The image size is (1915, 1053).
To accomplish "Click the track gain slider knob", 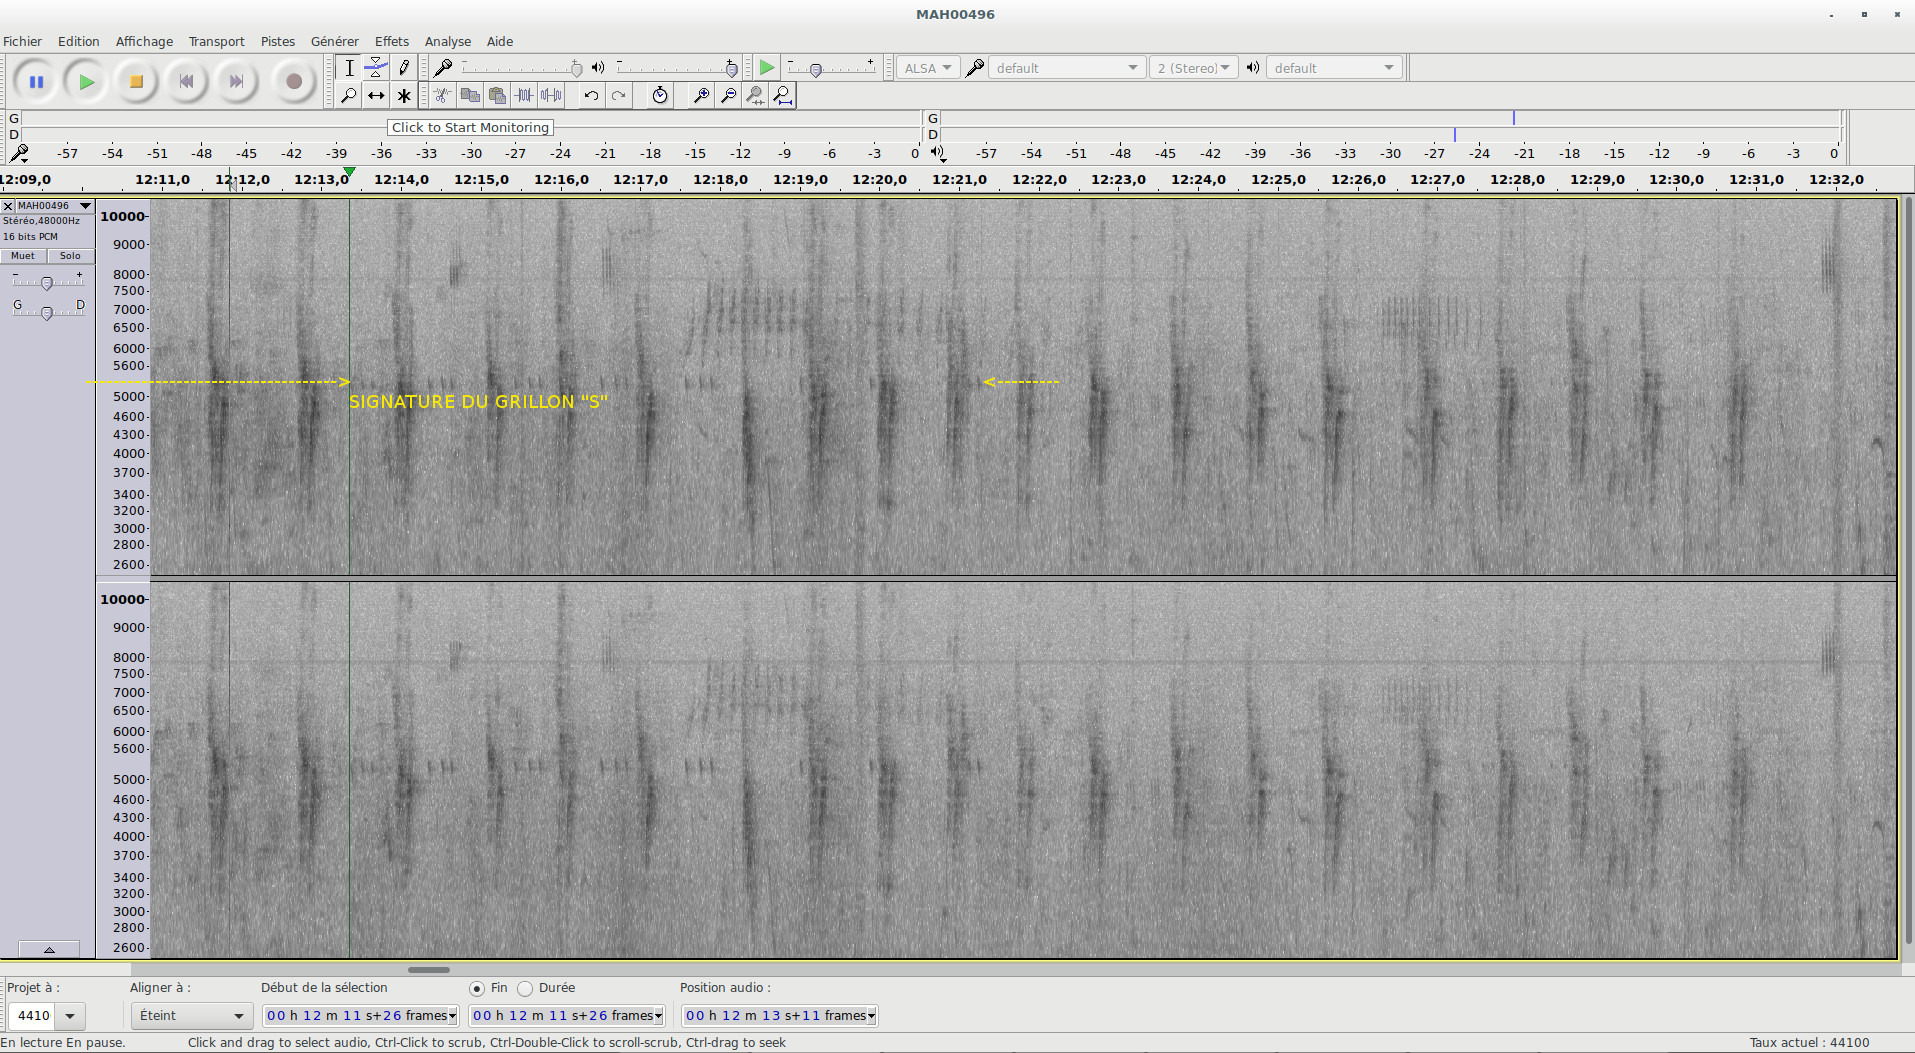I will (46, 284).
